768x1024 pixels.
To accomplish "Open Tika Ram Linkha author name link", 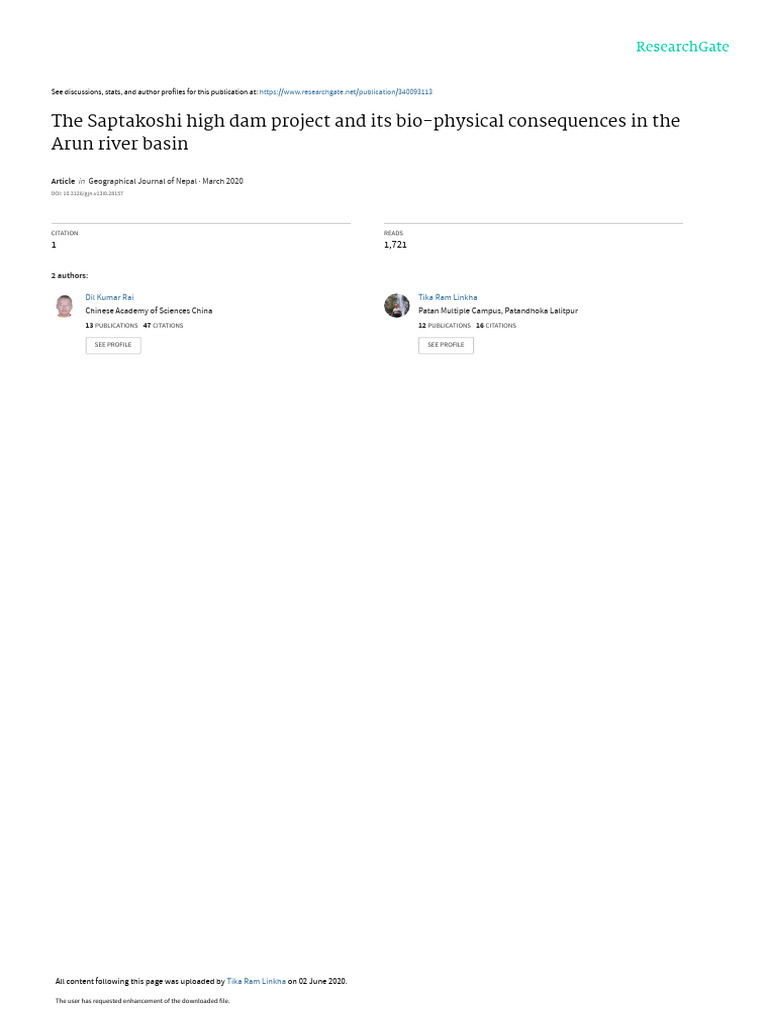I will [x=447, y=297].
